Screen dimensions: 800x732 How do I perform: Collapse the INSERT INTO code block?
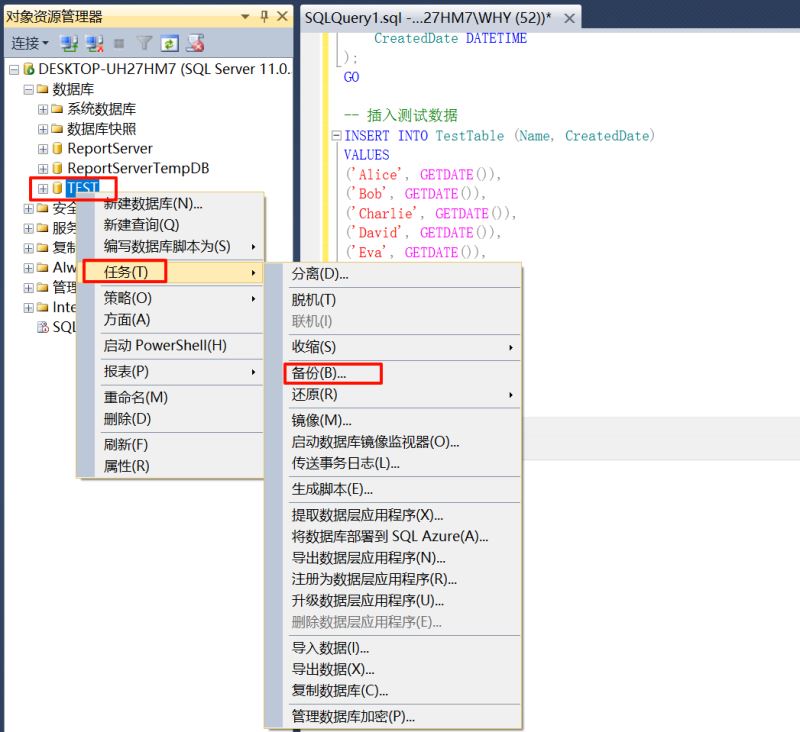337,135
